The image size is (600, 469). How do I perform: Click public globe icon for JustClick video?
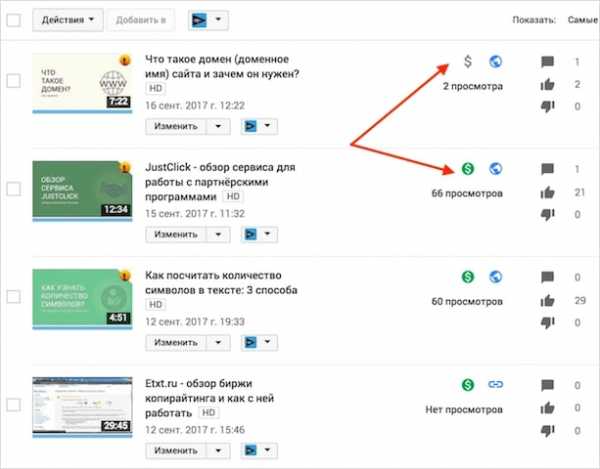pyautogui.click(x=494, y=169)
